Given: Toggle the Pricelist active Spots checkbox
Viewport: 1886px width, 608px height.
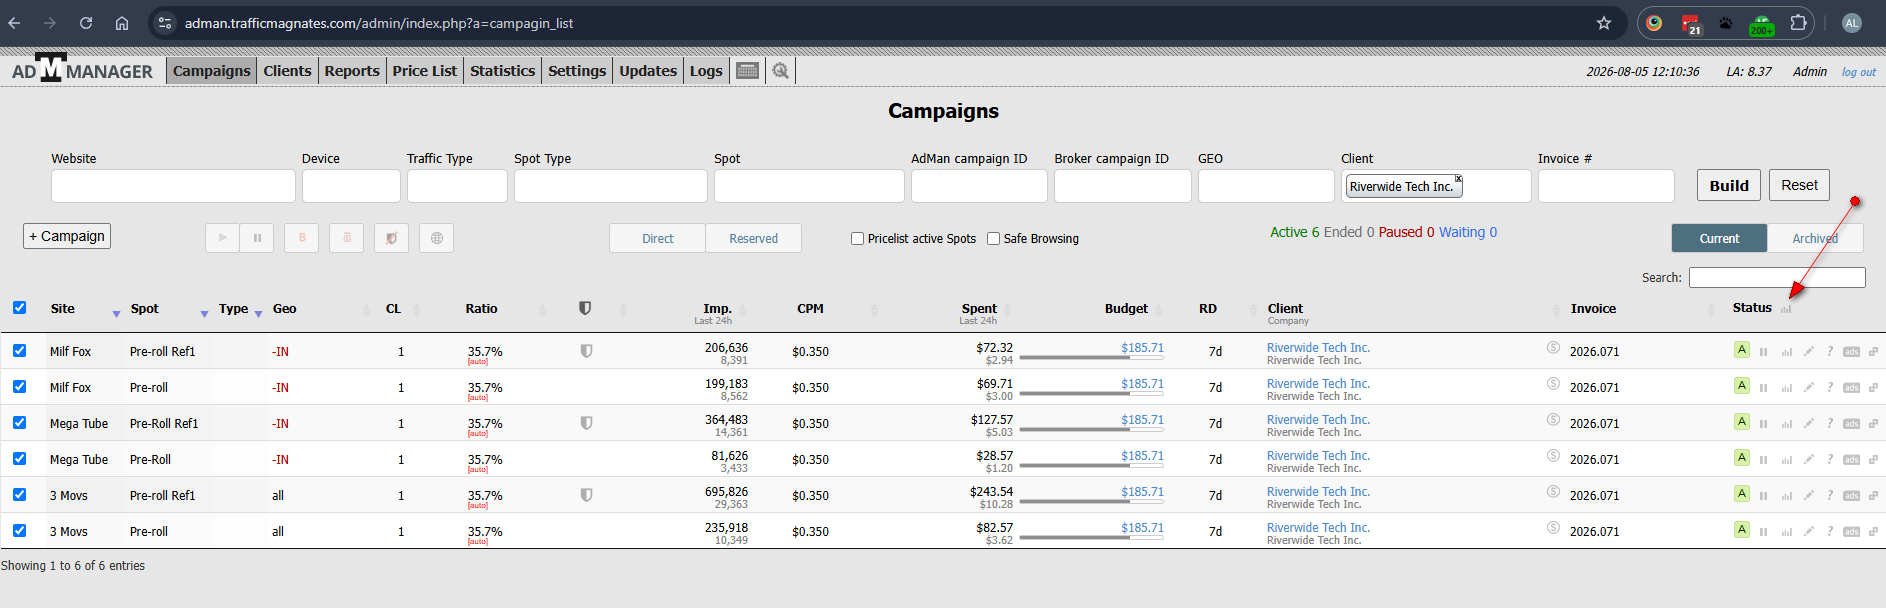Looking at the screenshot, I should point(857,238).
